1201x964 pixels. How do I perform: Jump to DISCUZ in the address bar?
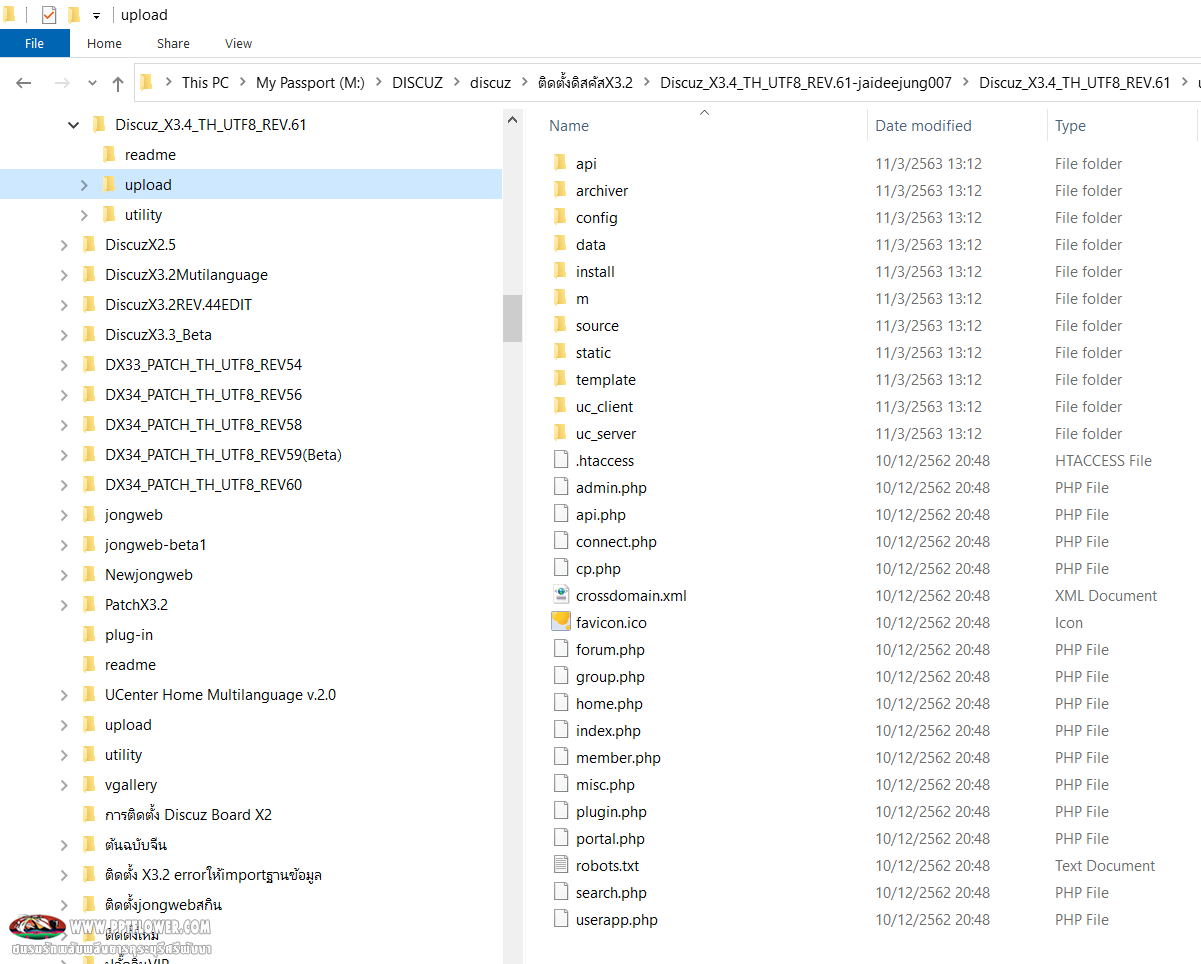click(x=417, y=83)
